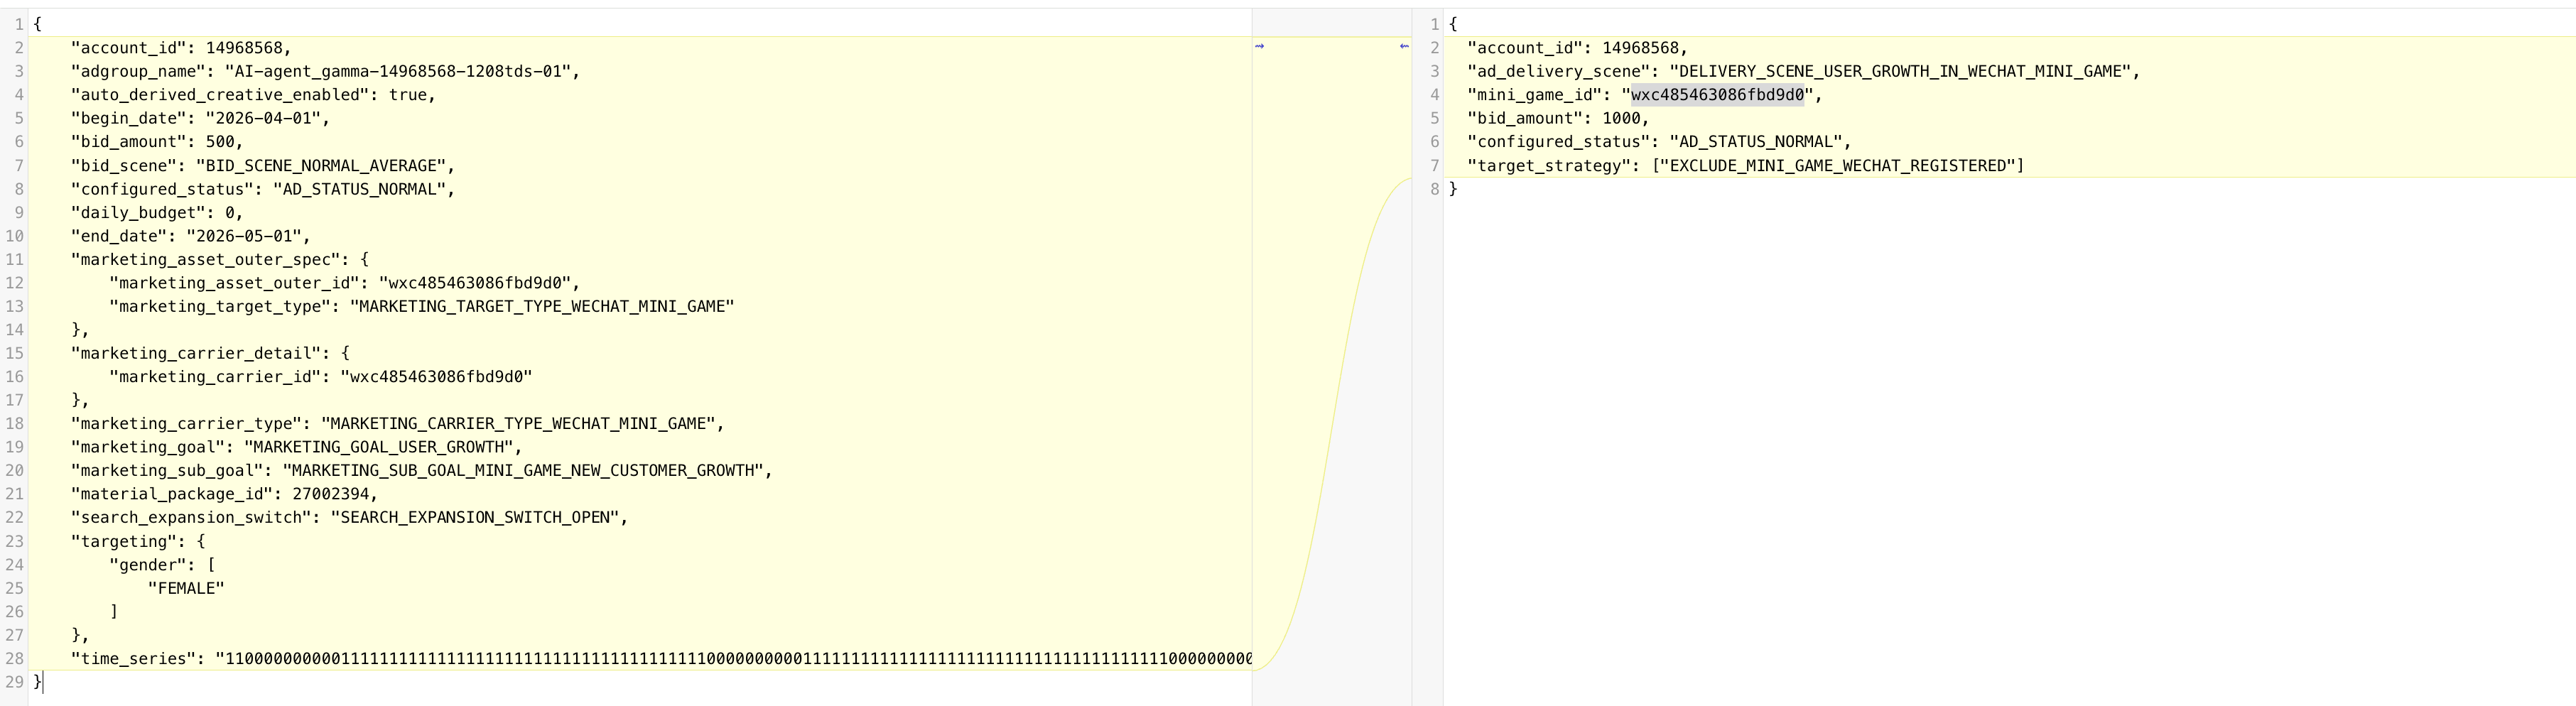Click the "marketing_goal" line in left pane
This screenshot has height=706, width=2576.
click(296, 447)
